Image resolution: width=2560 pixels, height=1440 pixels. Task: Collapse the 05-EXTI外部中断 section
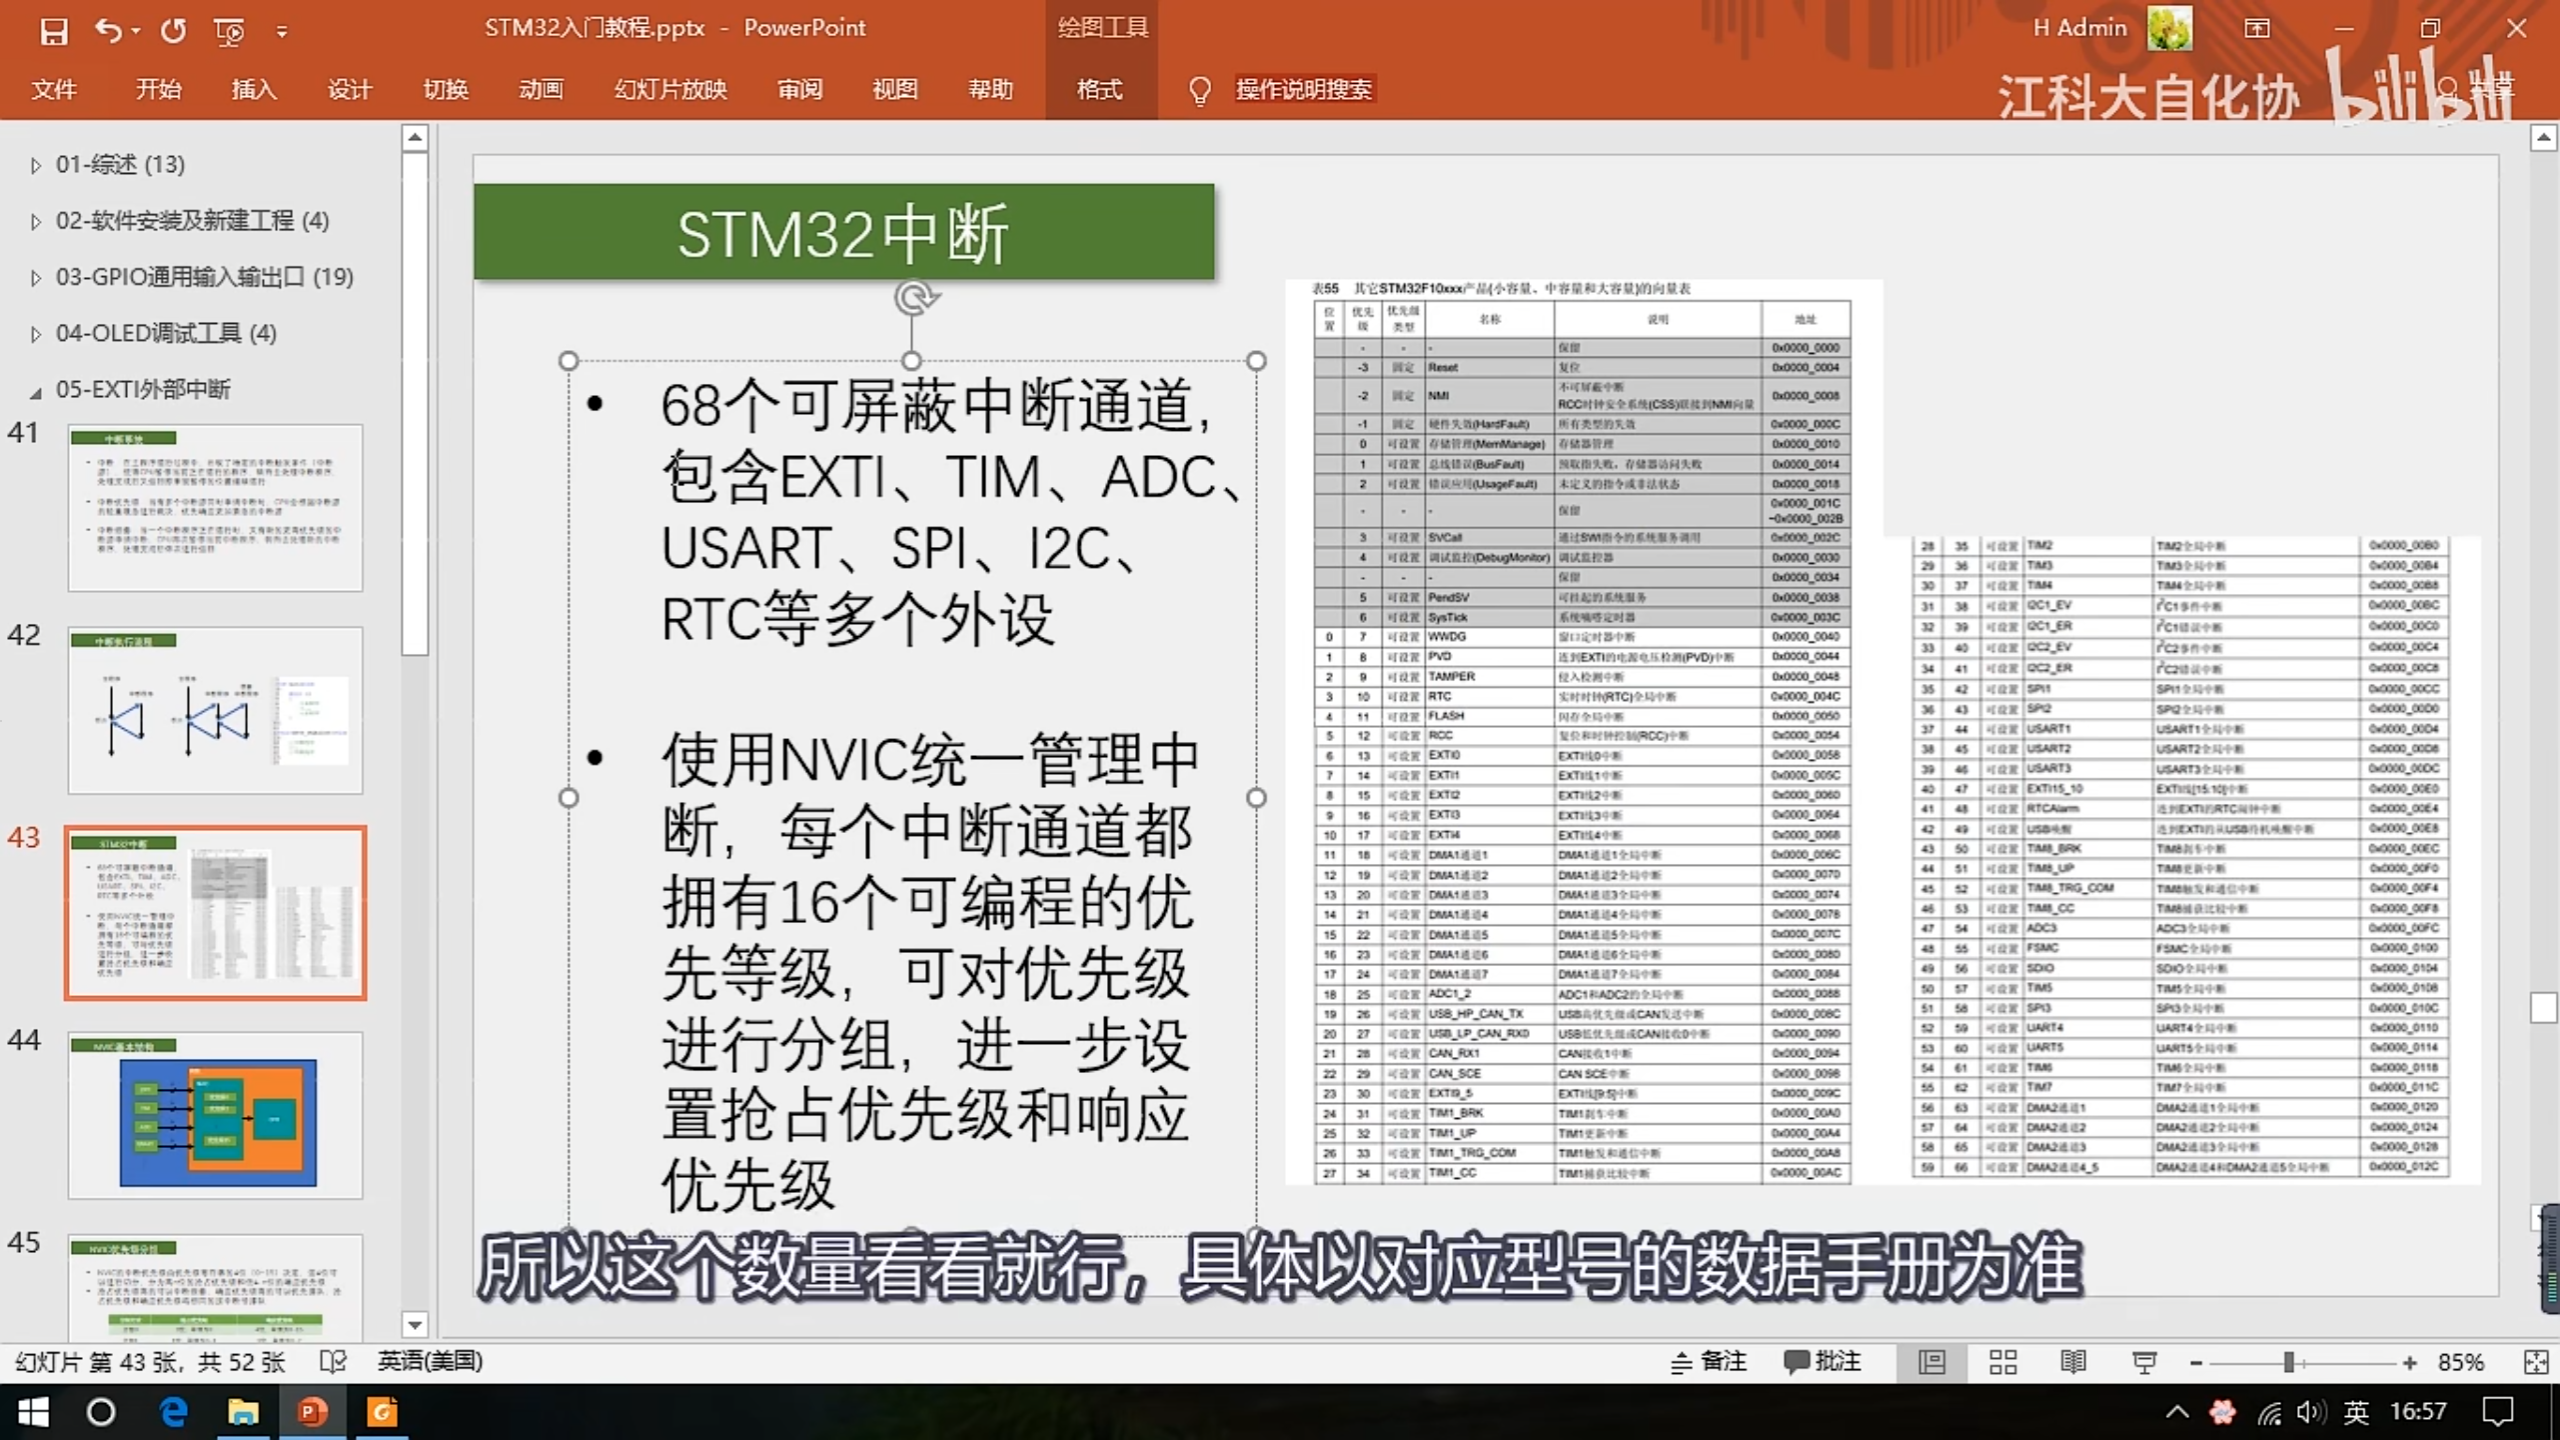[36, 391]
